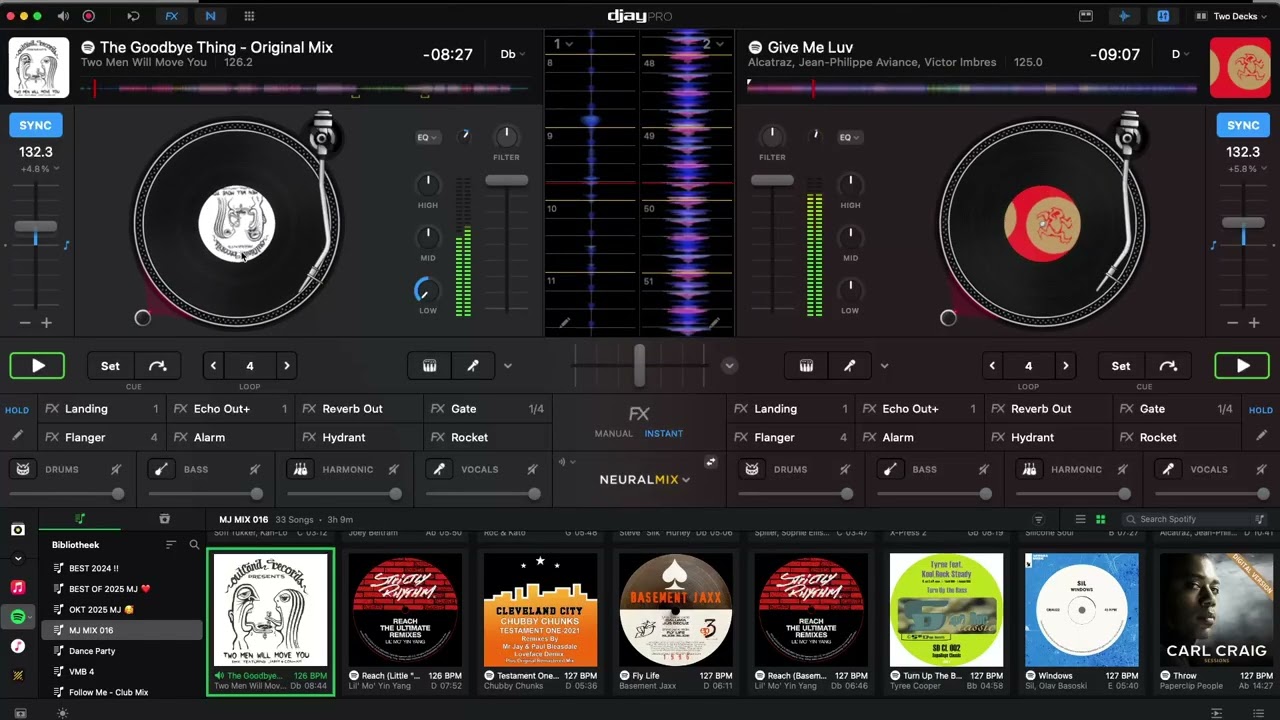Toggle HOLD for Give Me Luv deck FX
The width and height of the screenshot is (1280, 720).
pyautogui.click(x=1261, y=410)
